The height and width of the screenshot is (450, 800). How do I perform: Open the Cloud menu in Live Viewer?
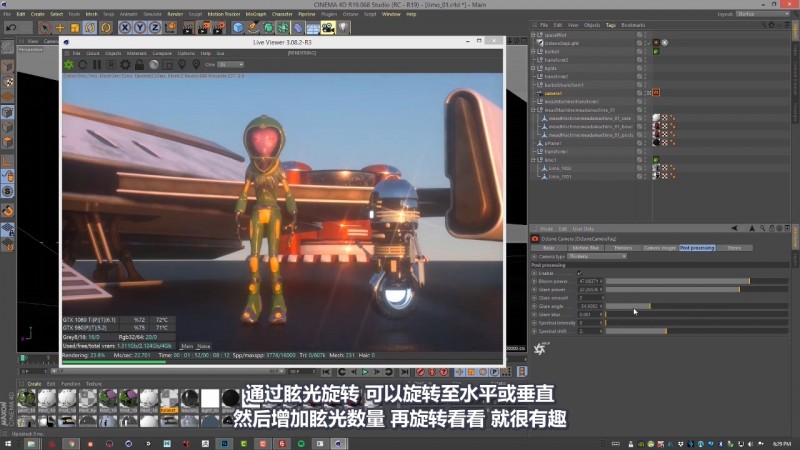(x=92, y=53)
